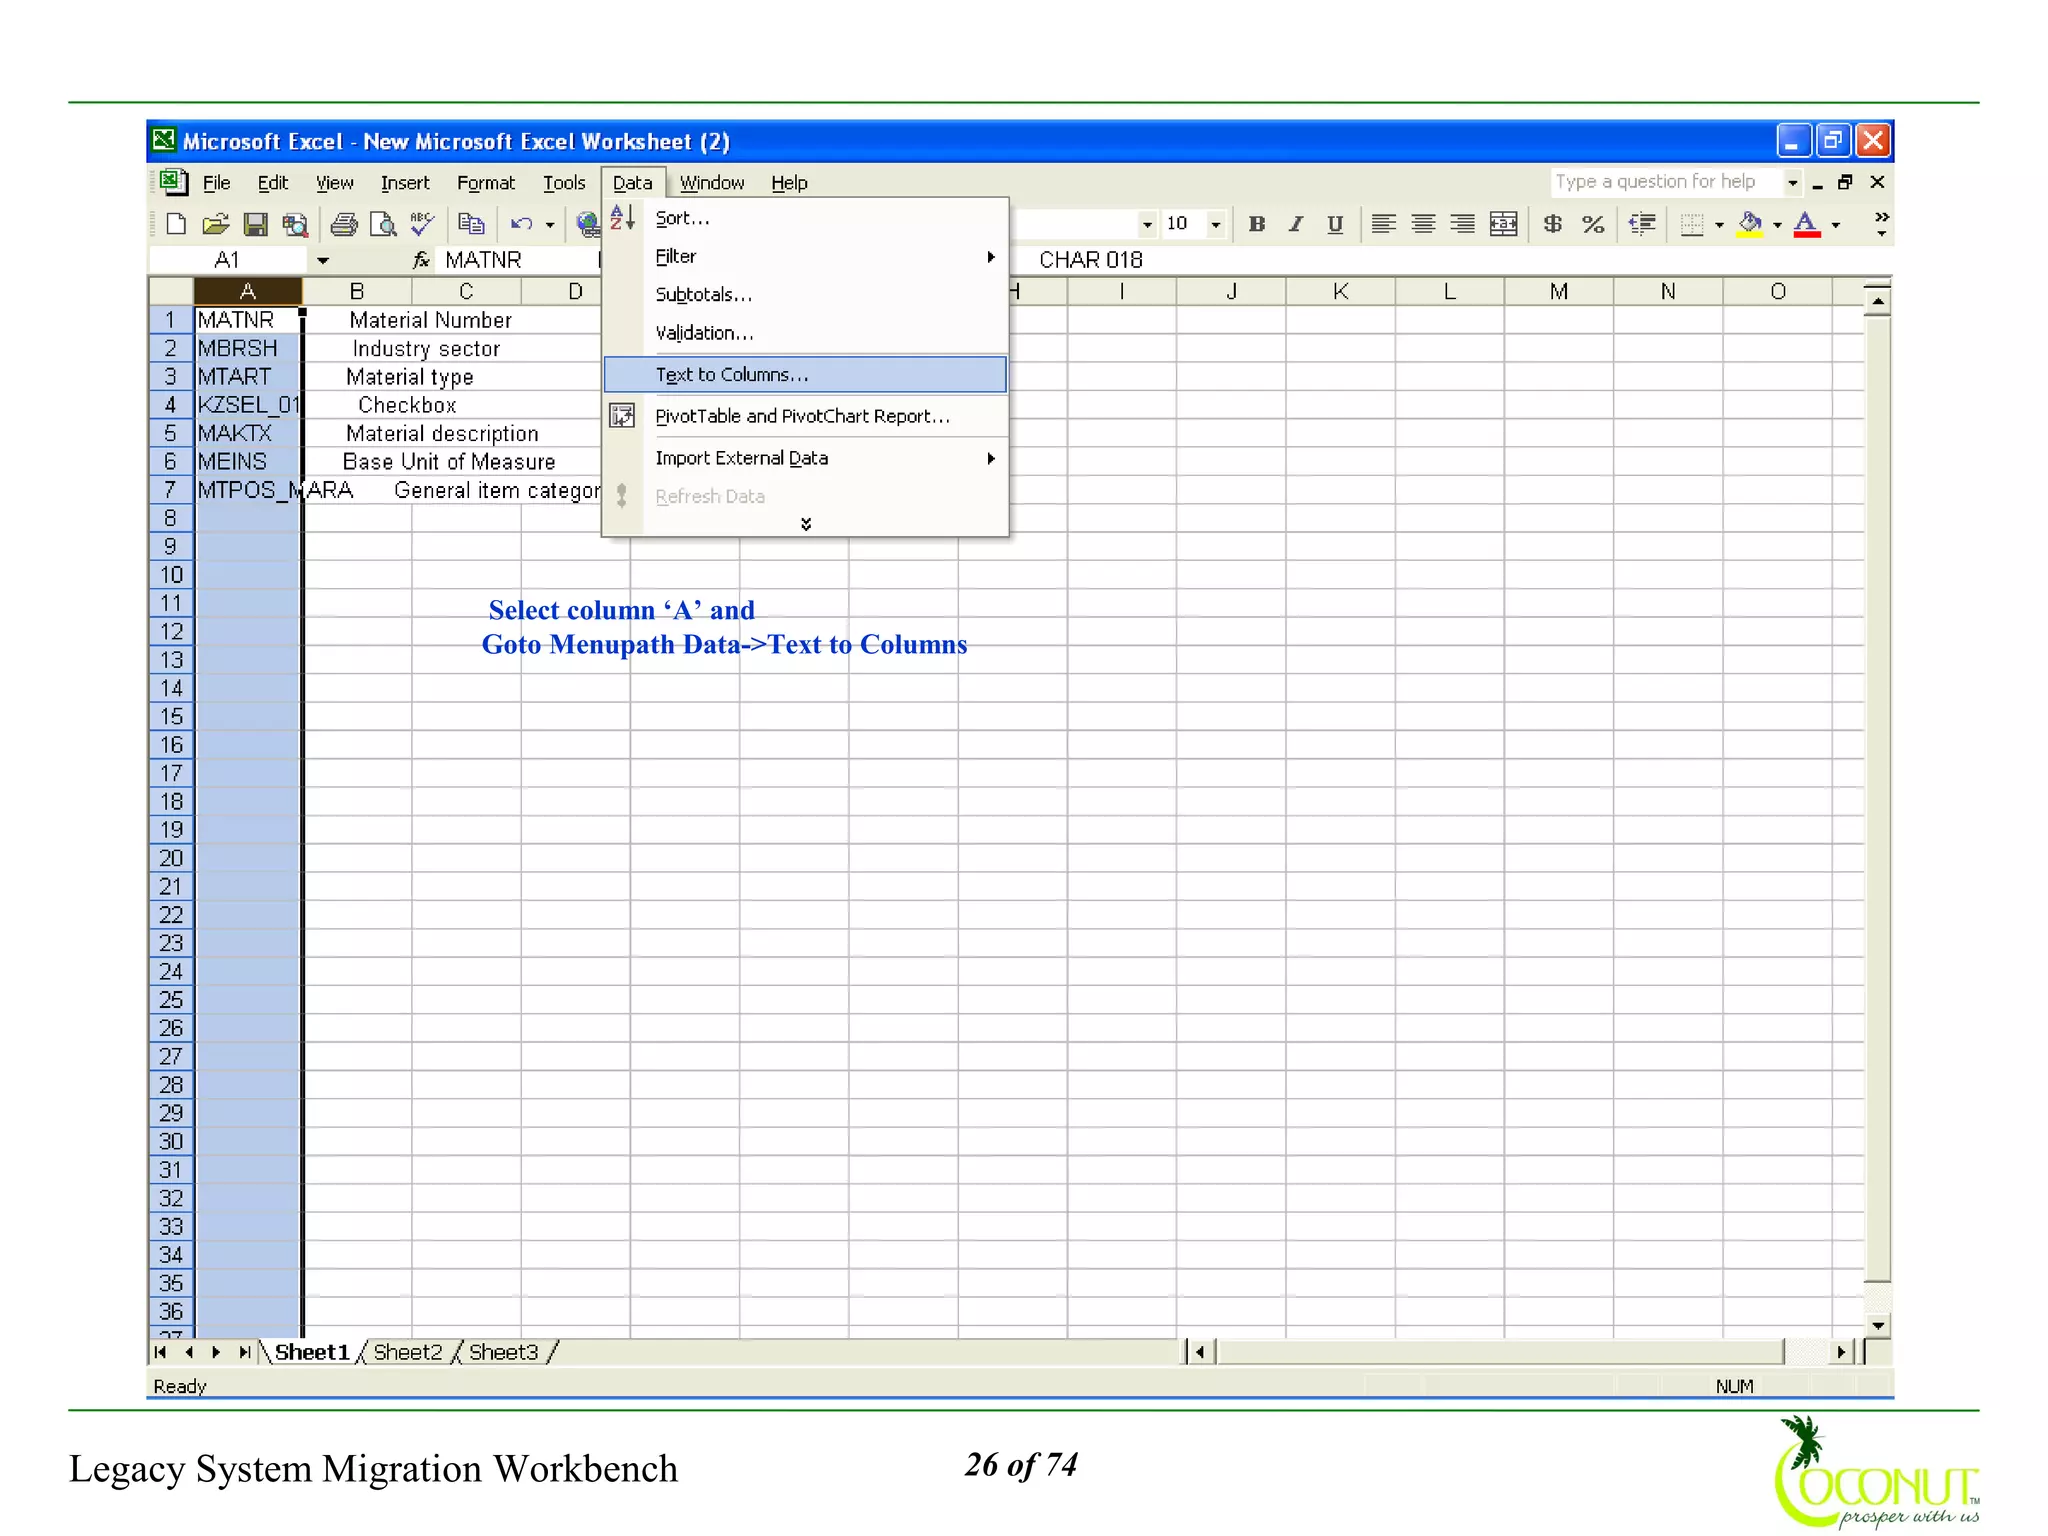
Task: Apply yellow Fill Color bucket
Action: tap(1750, 224)
